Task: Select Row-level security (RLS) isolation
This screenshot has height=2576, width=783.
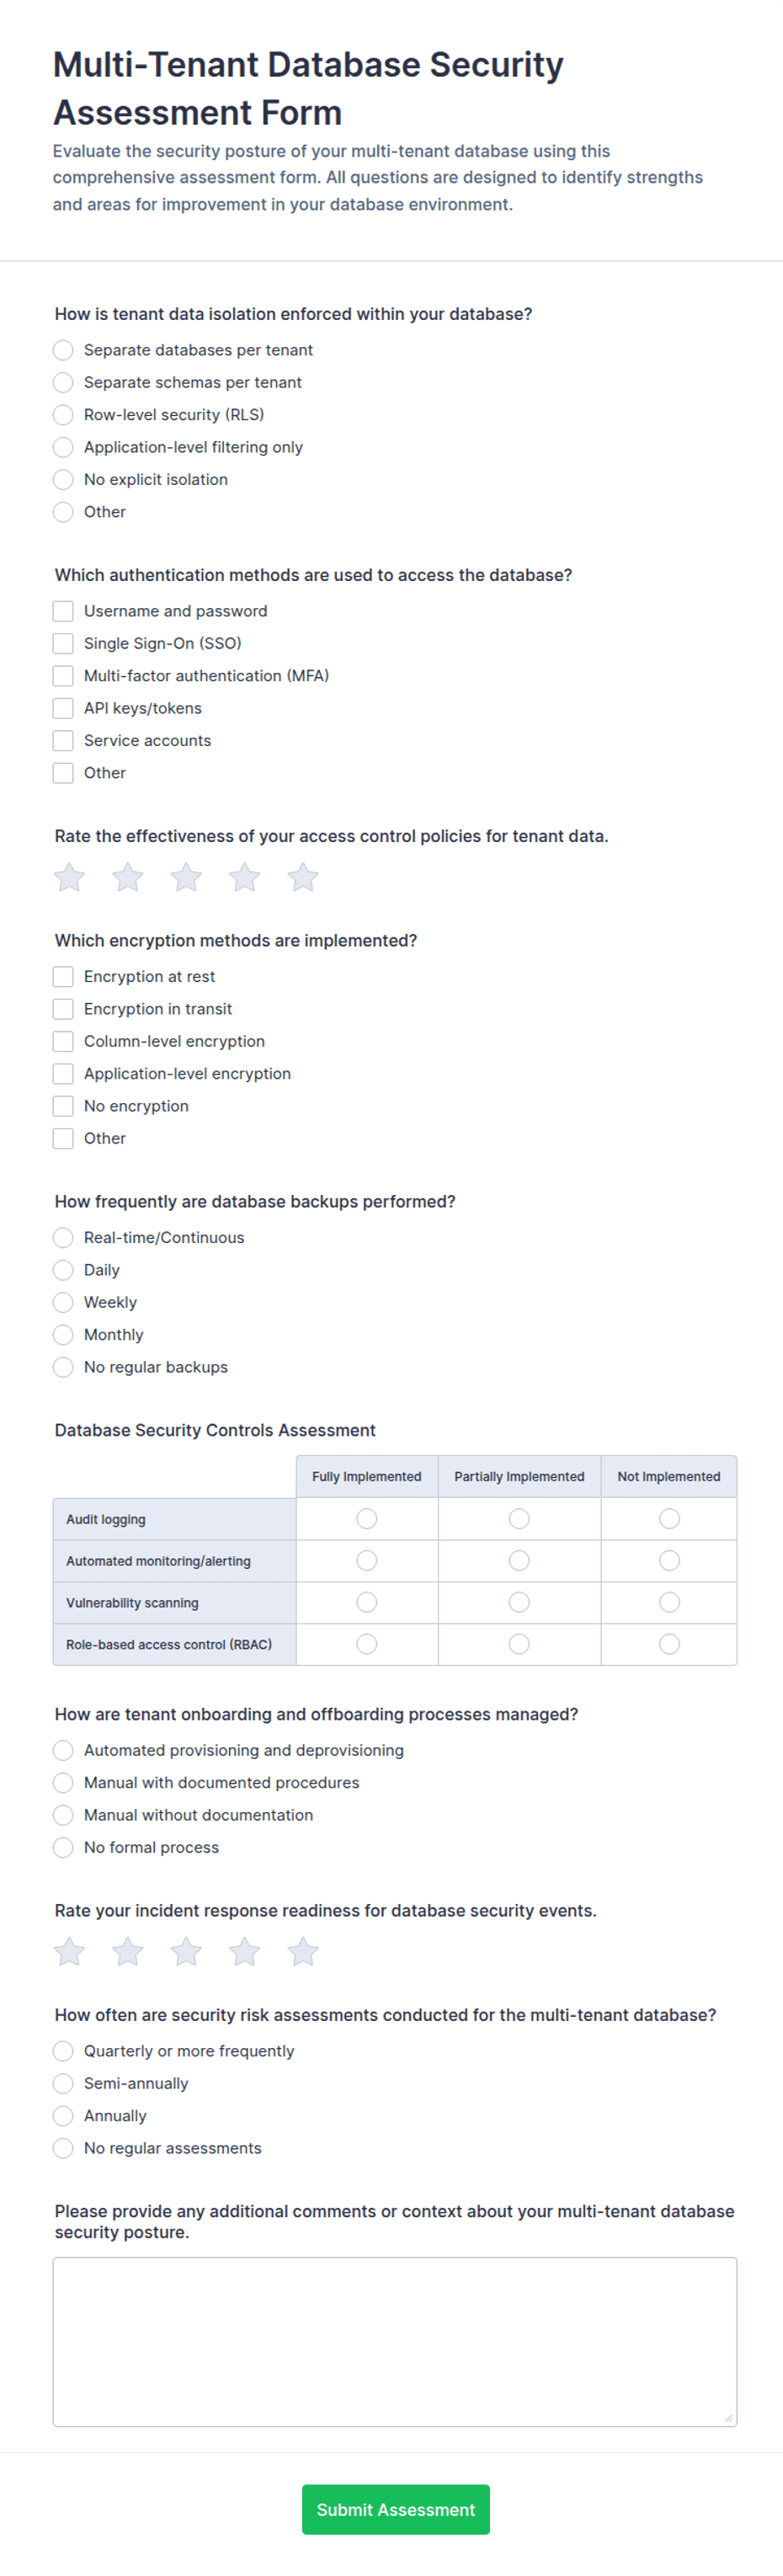Action: coord(63,415)
